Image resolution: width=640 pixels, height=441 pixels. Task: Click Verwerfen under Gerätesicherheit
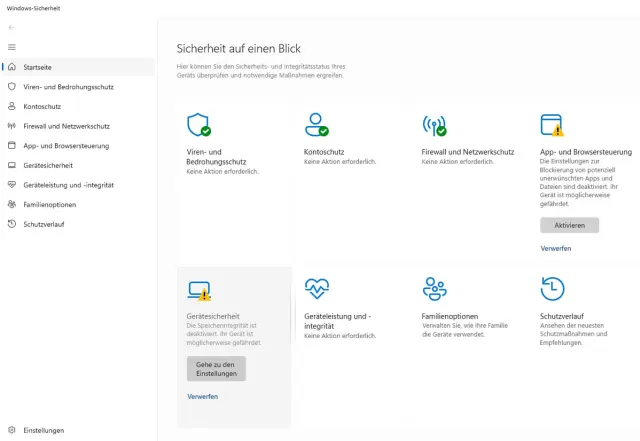[x=202, y=396]
